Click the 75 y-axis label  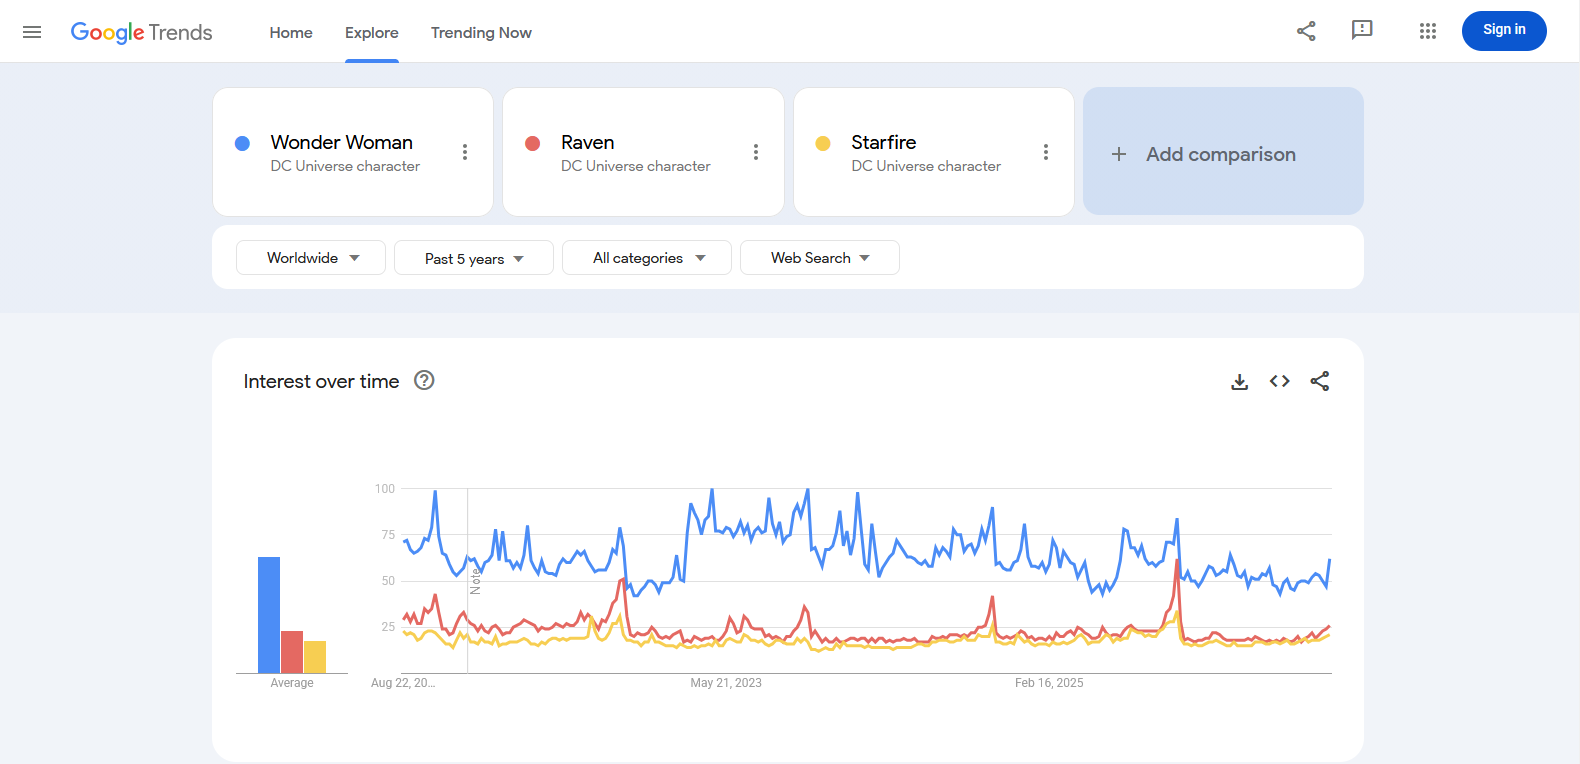pos(388,535)
